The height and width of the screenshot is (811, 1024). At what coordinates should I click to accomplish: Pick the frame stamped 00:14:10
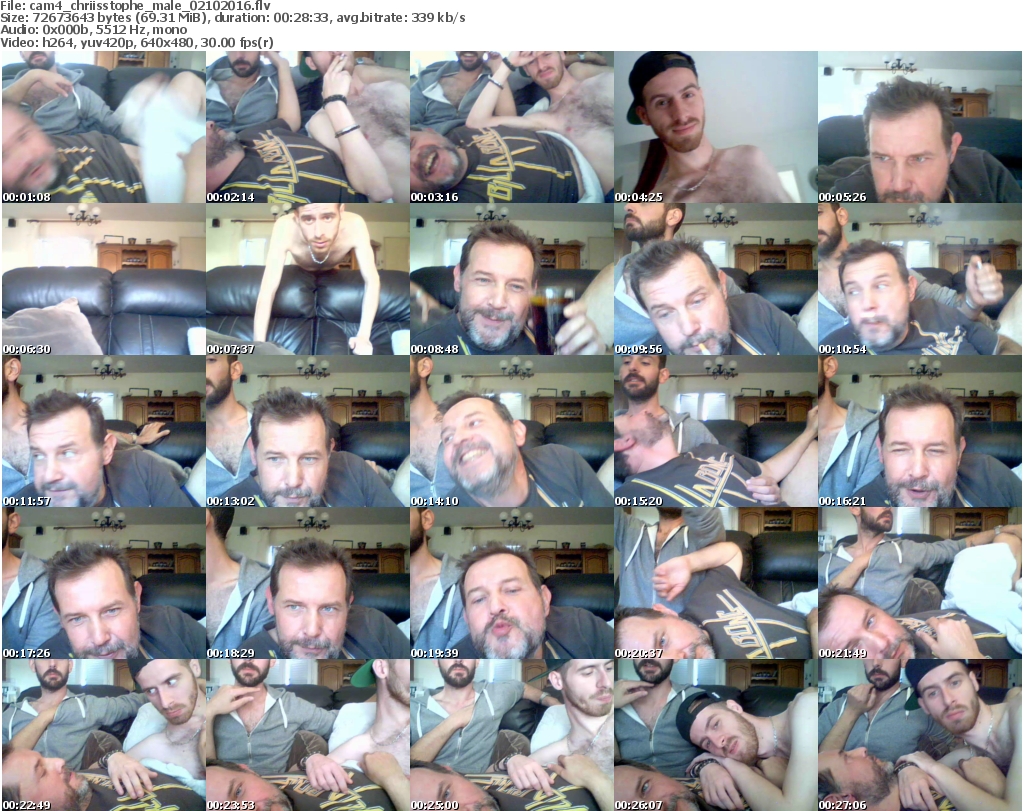(x=511, y=431)
